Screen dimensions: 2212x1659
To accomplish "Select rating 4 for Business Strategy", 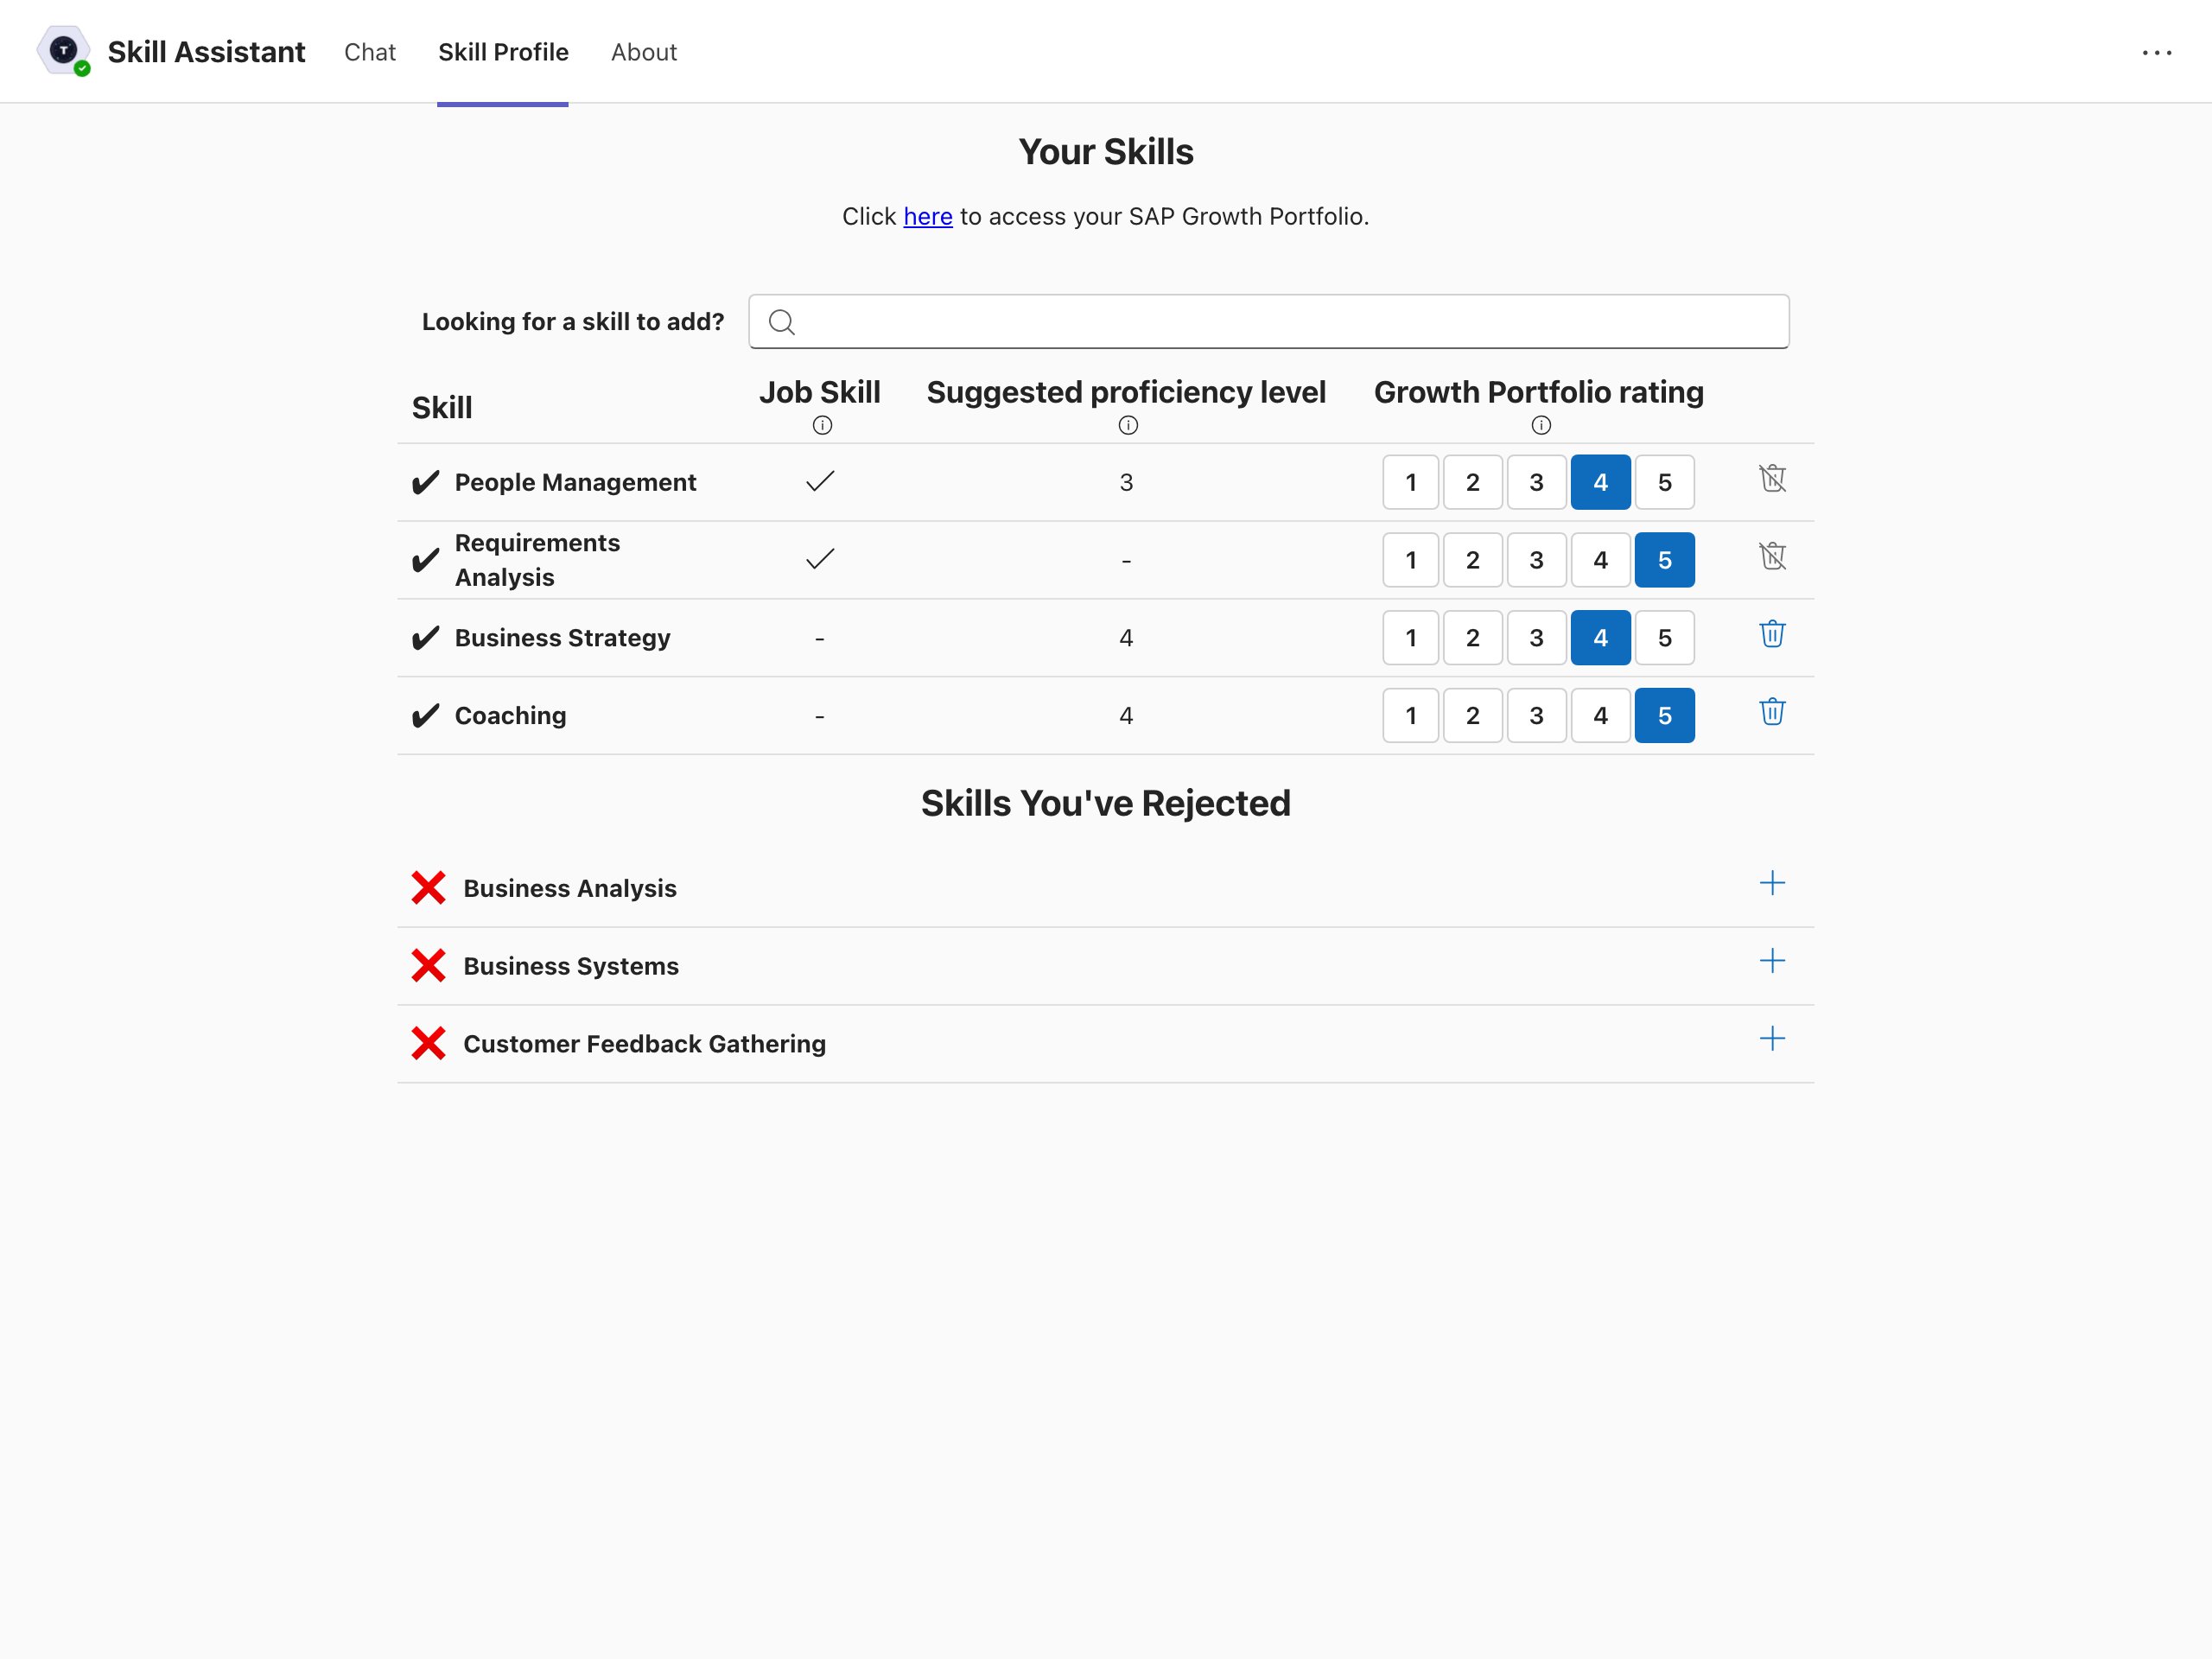I will point(1601,638).
